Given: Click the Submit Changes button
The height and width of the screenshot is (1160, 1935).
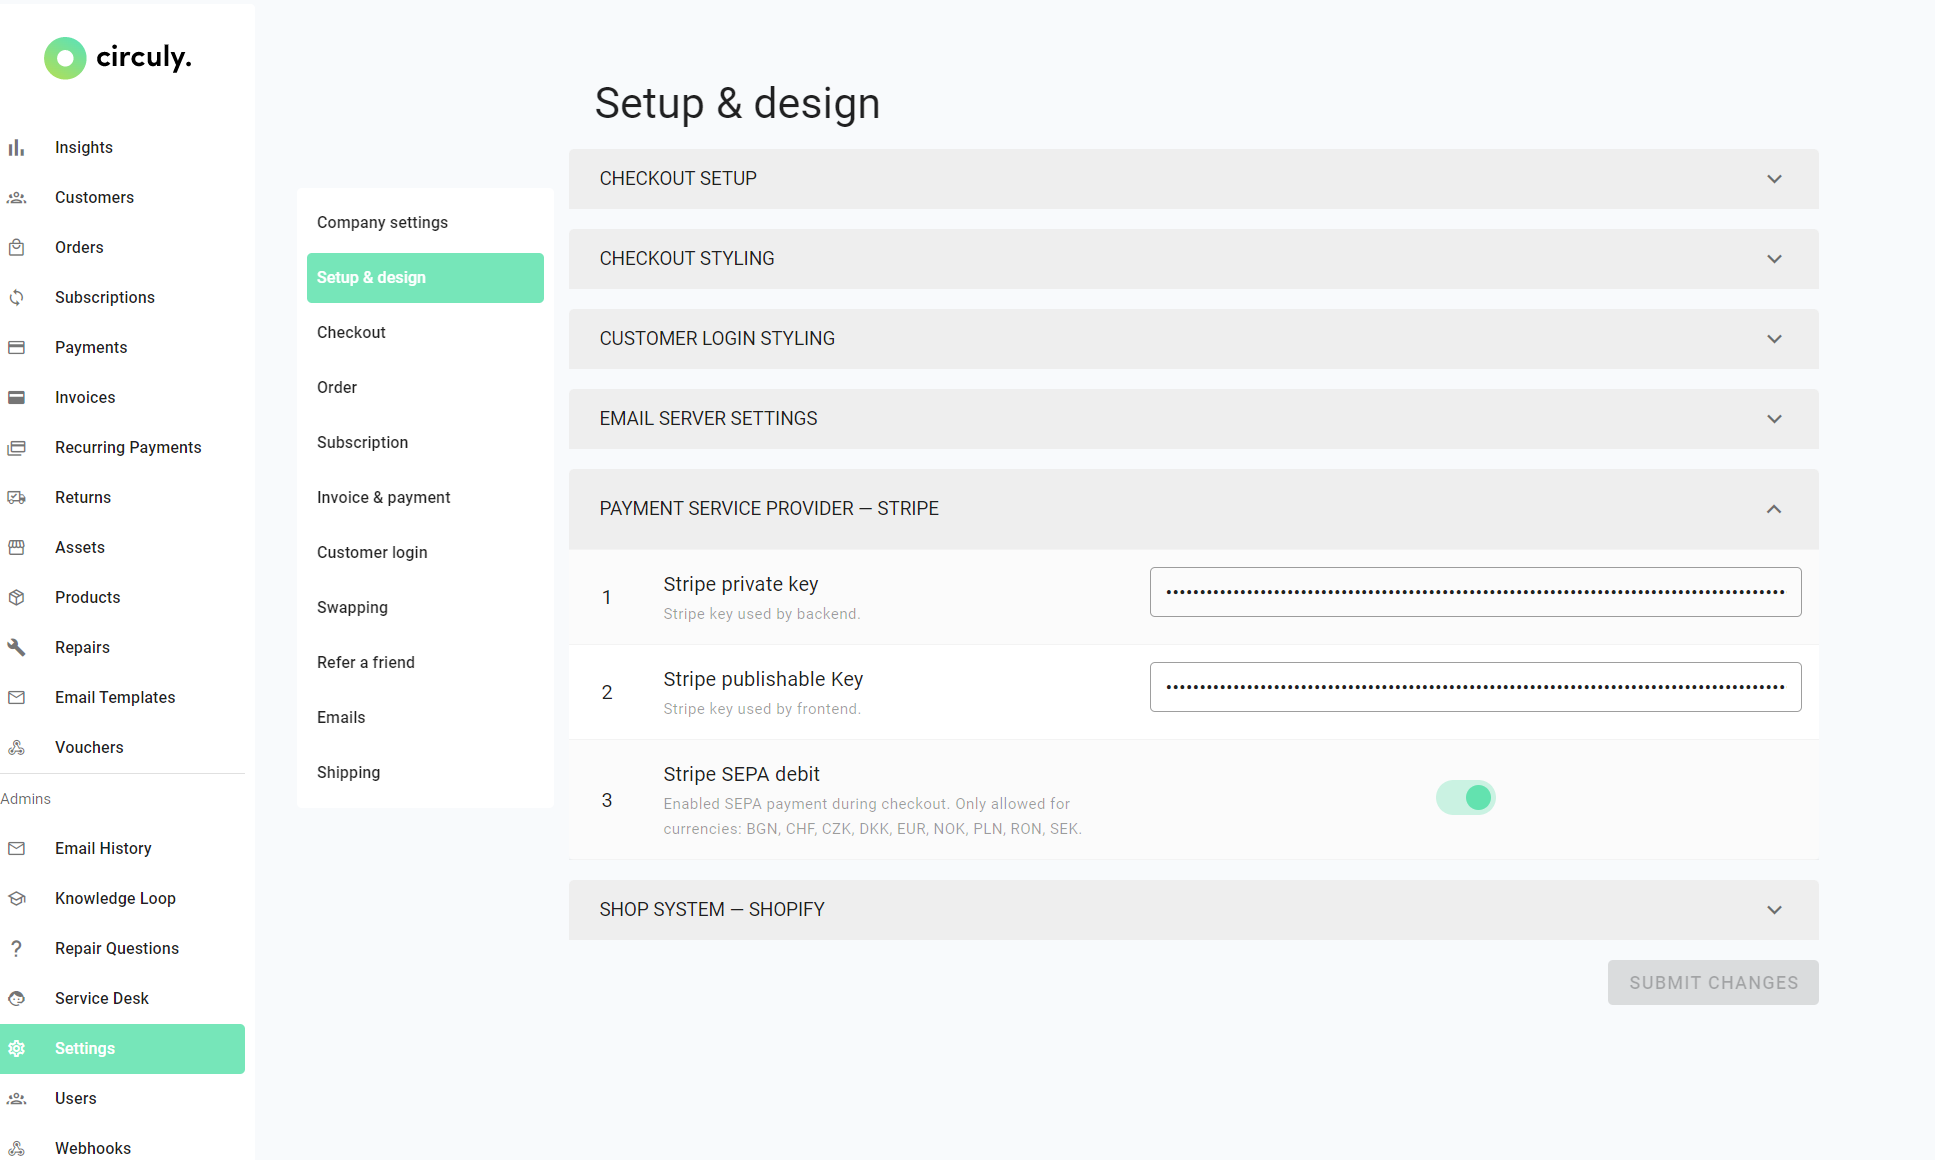Looking at the screenshot, I should 1713,983.
